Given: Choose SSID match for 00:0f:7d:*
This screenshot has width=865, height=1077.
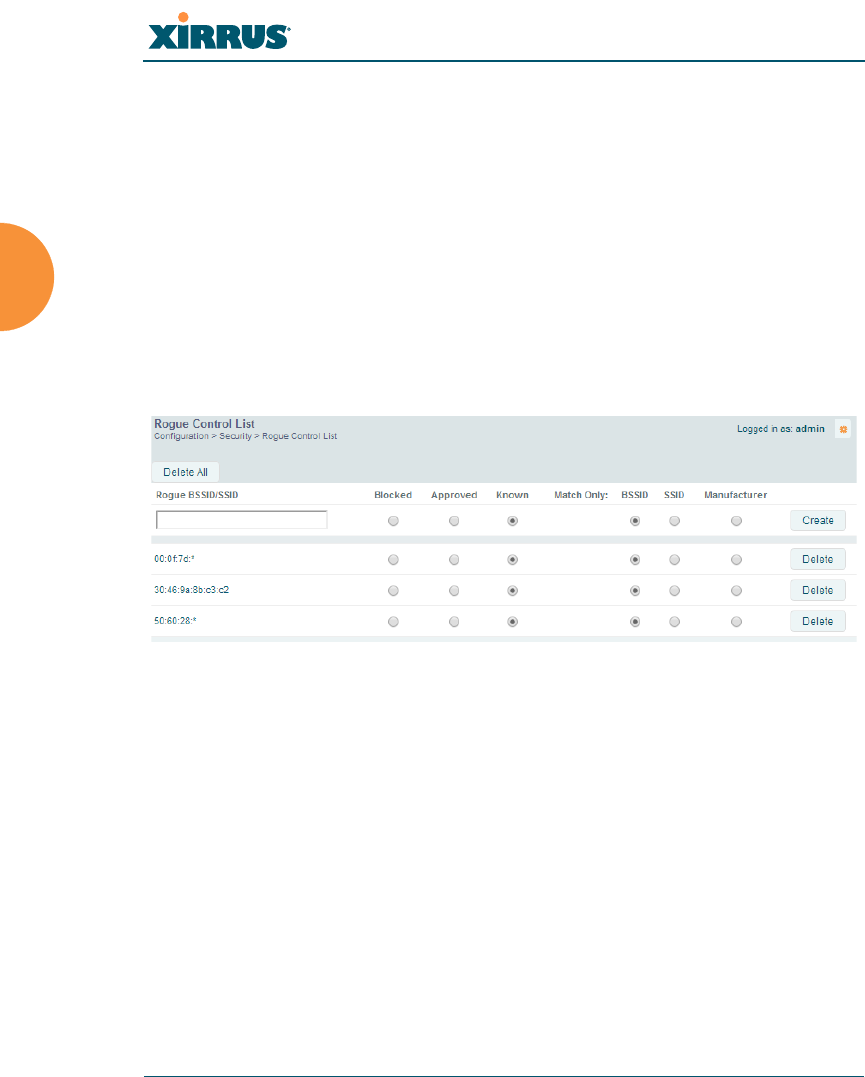Looking at the screenshot, I should tap(675, 560).
